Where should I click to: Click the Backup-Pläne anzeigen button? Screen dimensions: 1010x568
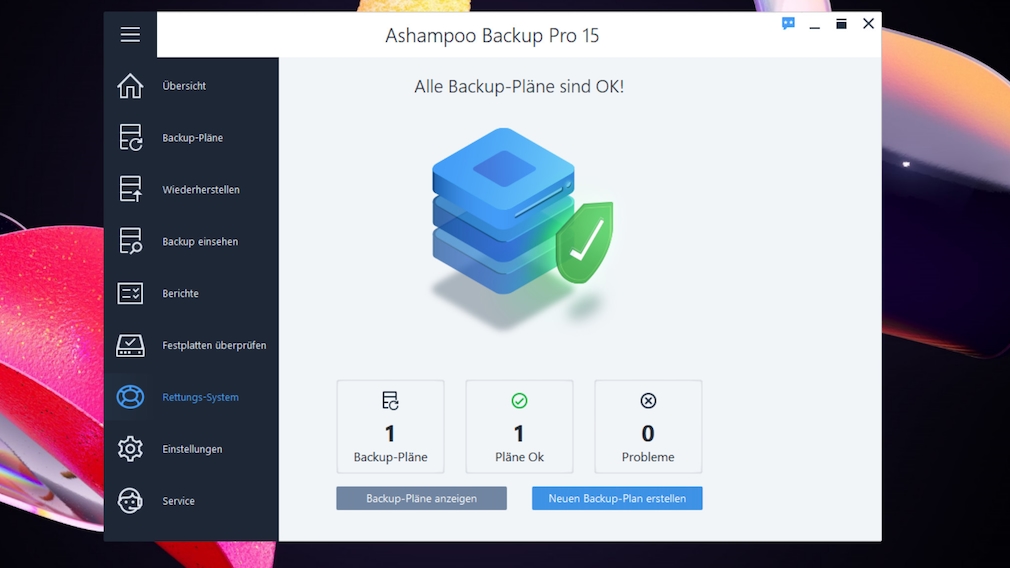tap(421, 498)
